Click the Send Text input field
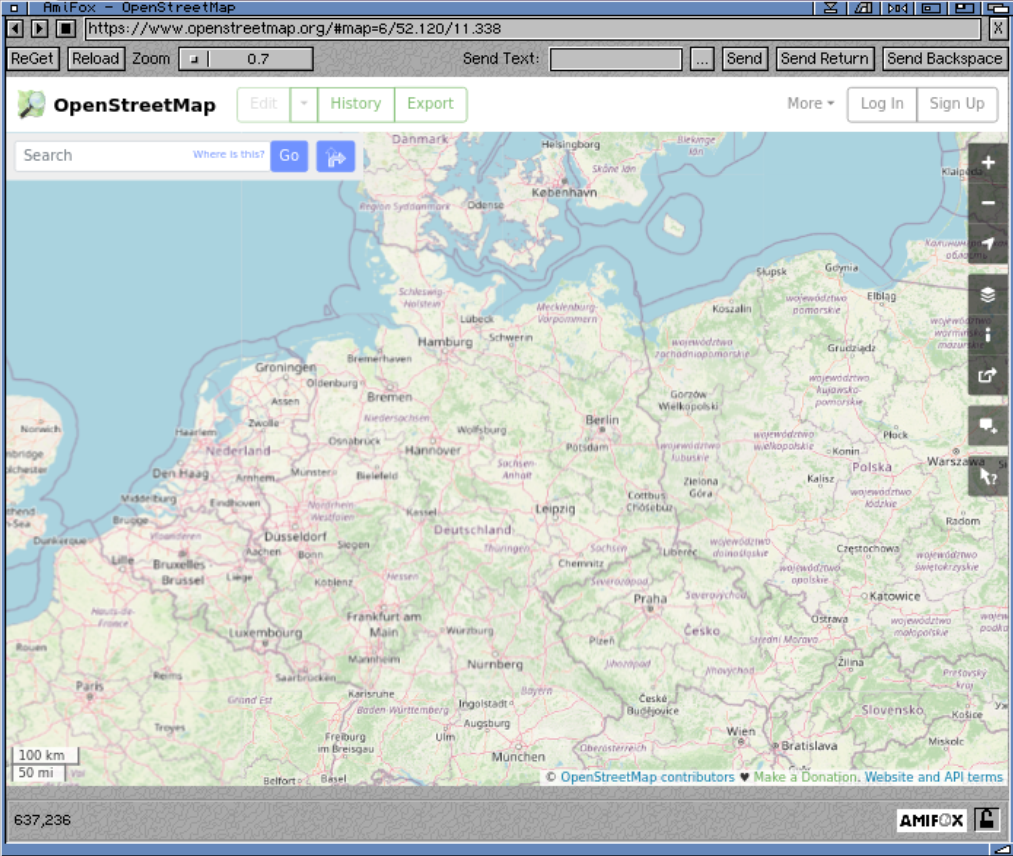The width and height of the screenshot is (1013, 856). pos(616,59)
